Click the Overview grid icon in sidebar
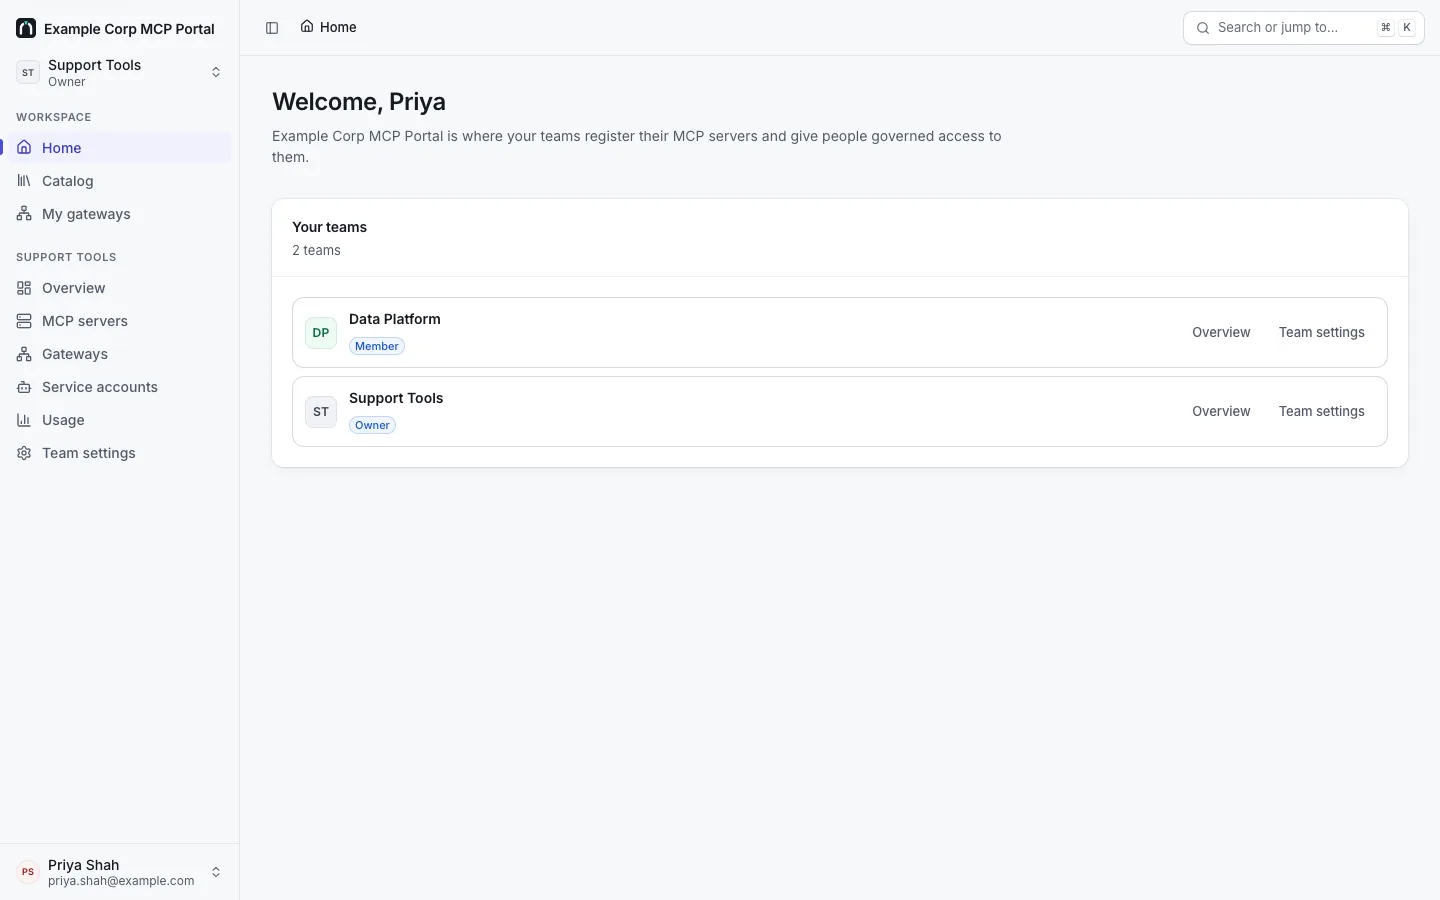Image resolution: width=1440 pixels, height=900 pixels. 24,288
